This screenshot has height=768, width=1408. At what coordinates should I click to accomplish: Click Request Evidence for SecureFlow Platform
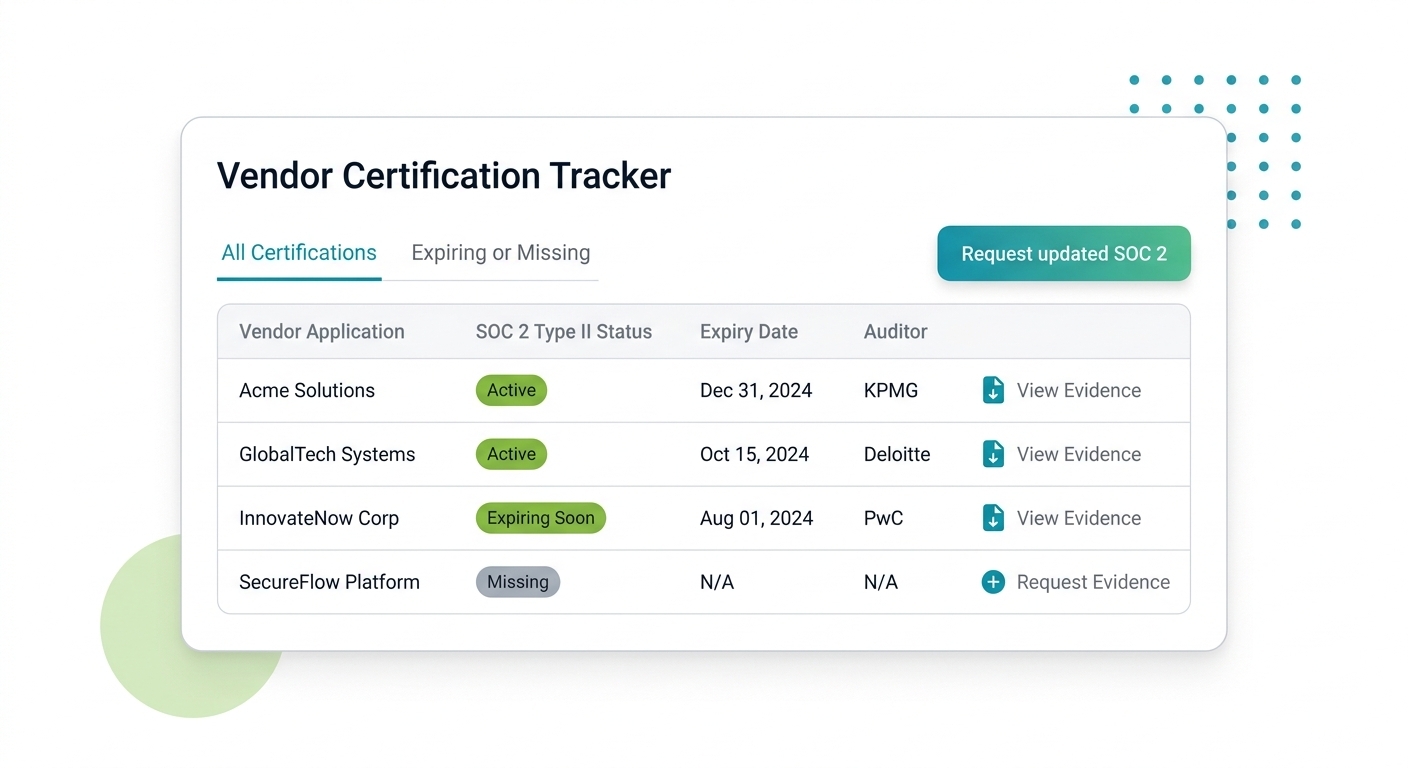(1093, 582)
